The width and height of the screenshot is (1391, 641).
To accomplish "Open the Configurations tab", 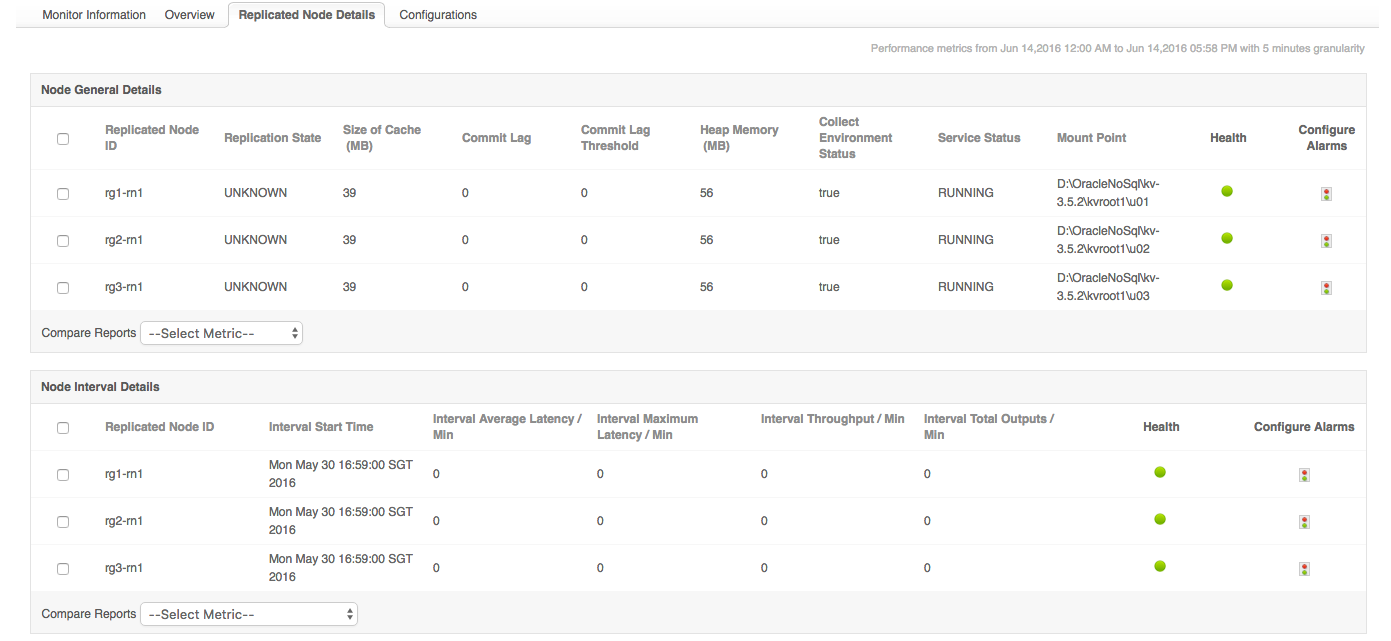I will [x=438, y=15].
